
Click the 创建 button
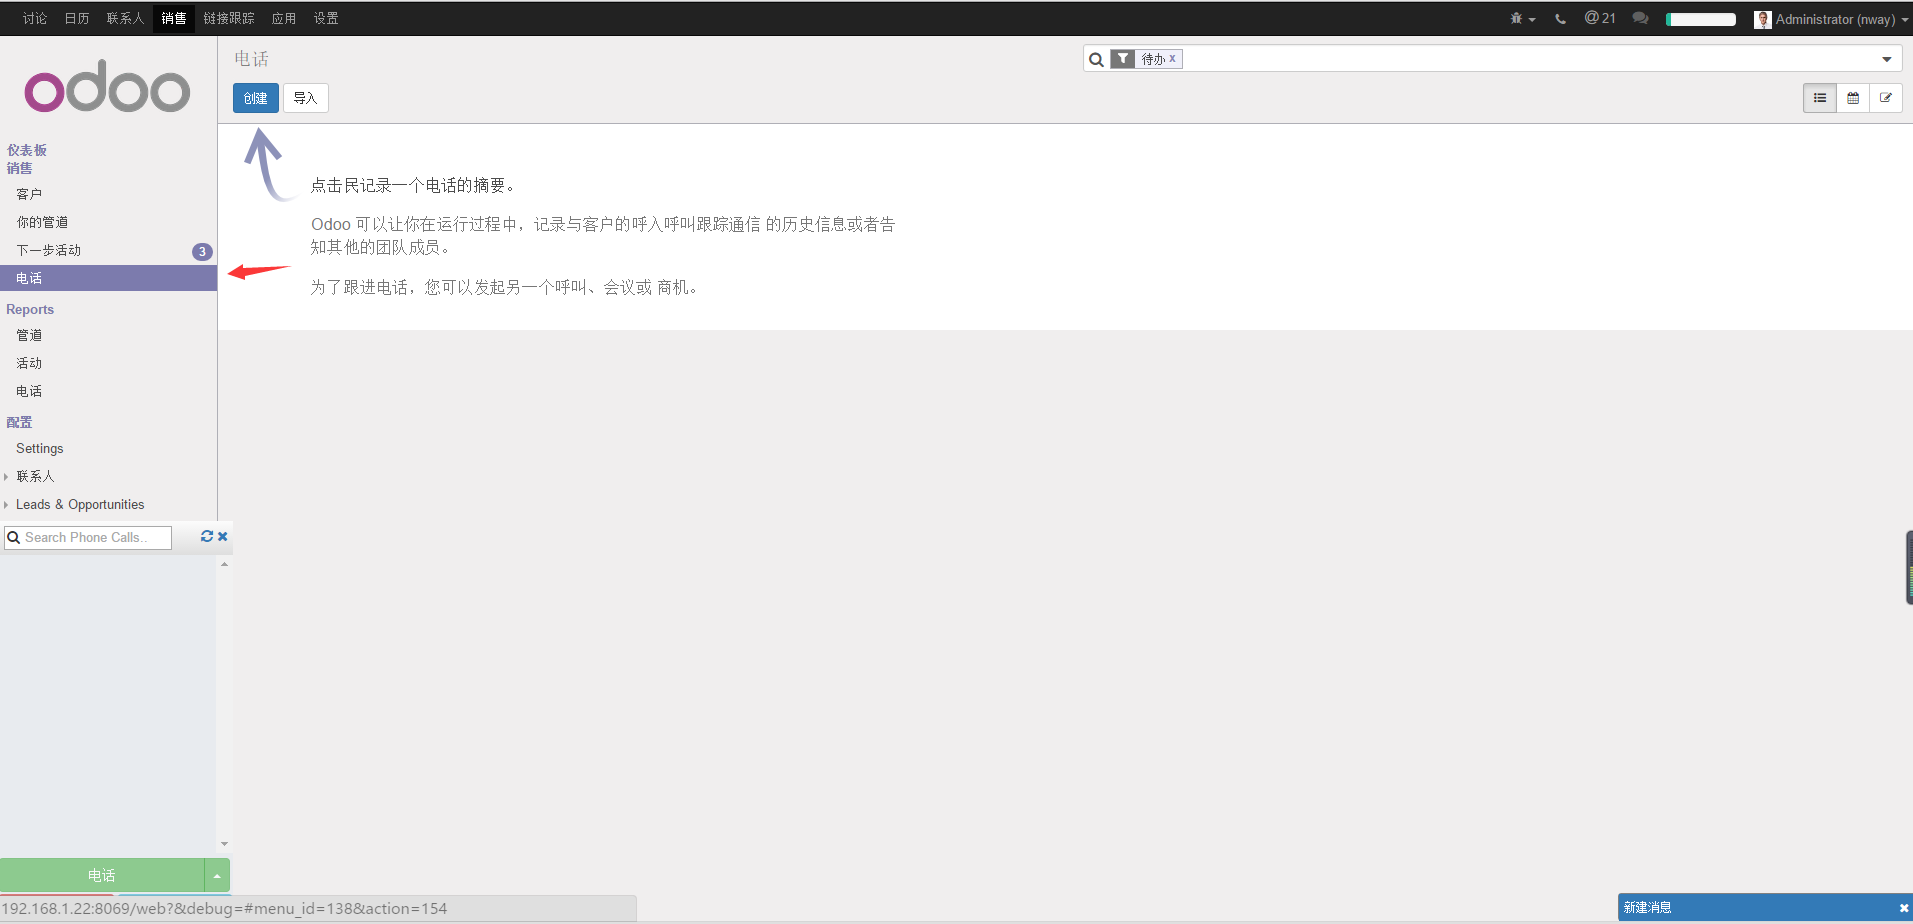(x=256, y=98)
